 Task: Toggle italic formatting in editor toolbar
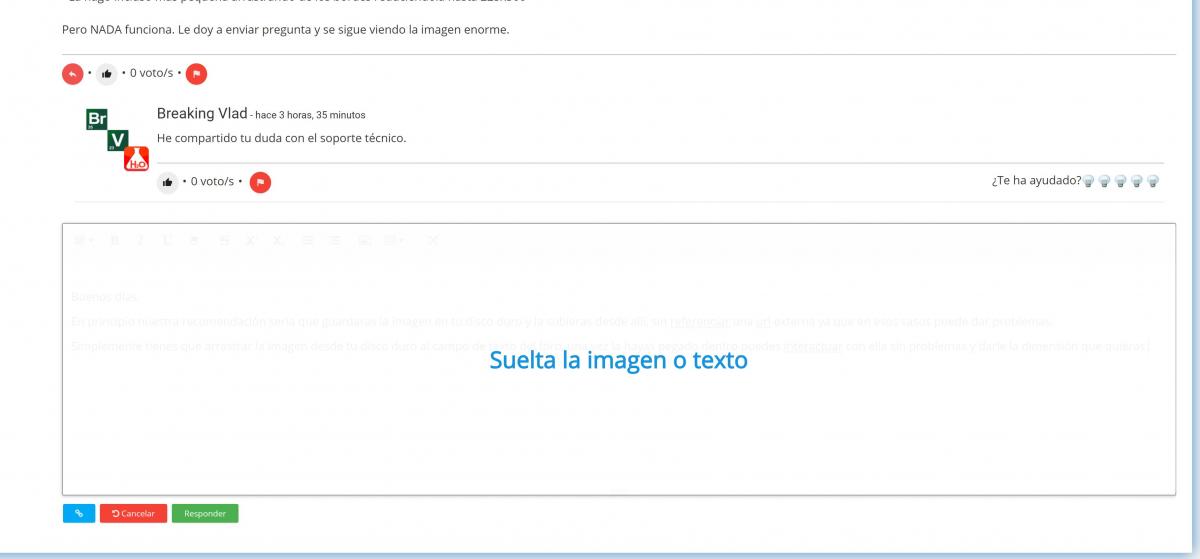pos(140,241)
